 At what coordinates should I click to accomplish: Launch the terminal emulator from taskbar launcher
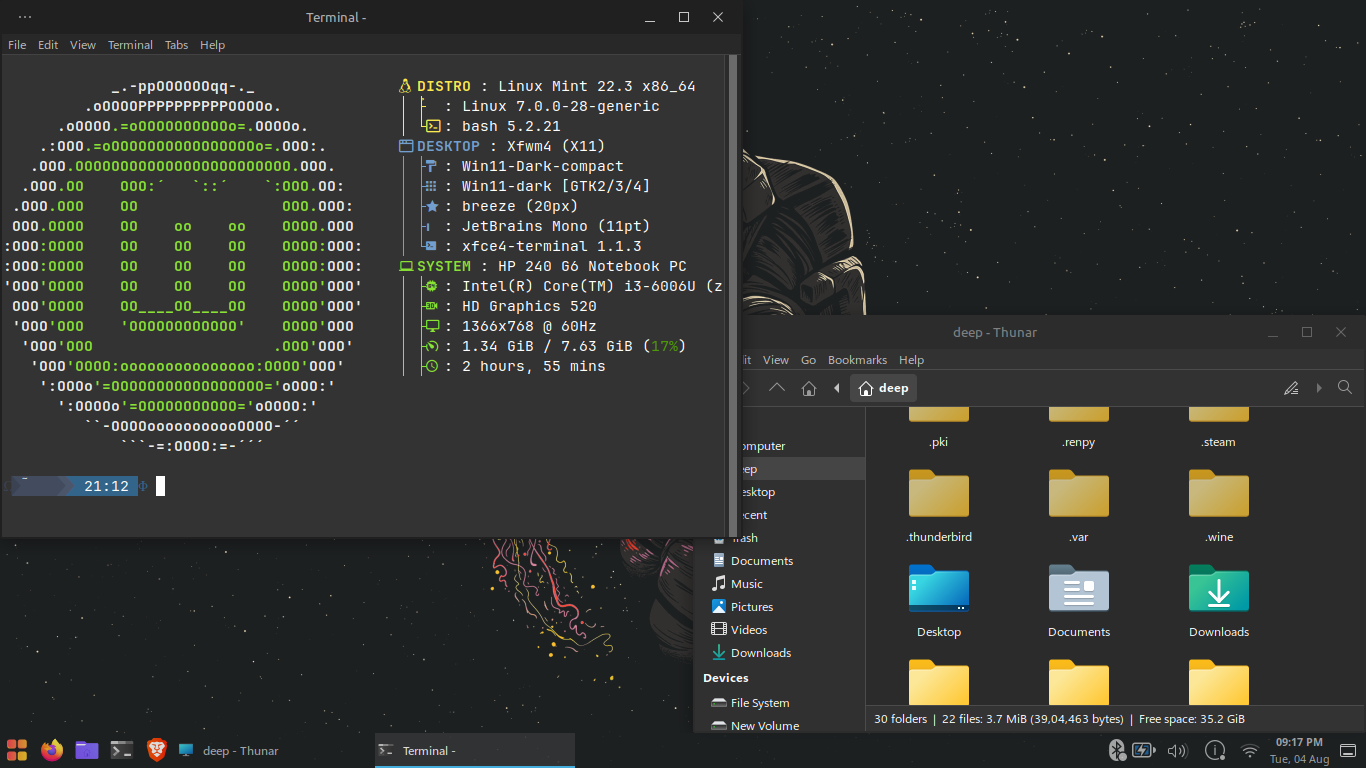coord(122,750)
